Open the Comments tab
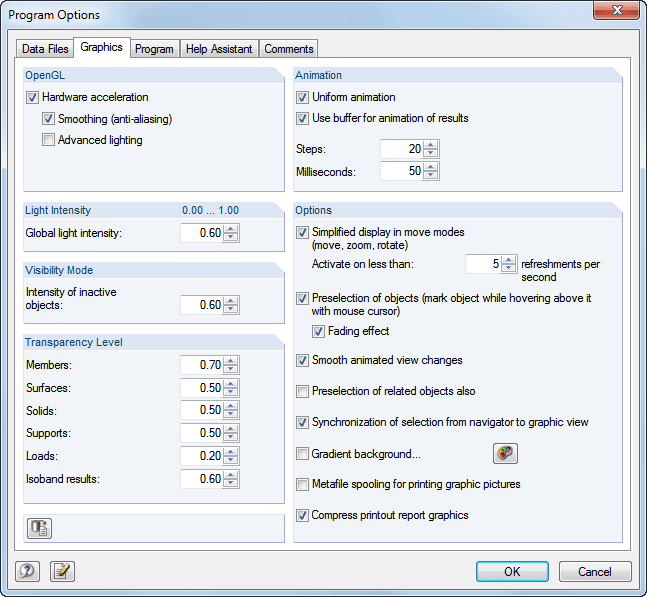 tap(289, 49)
